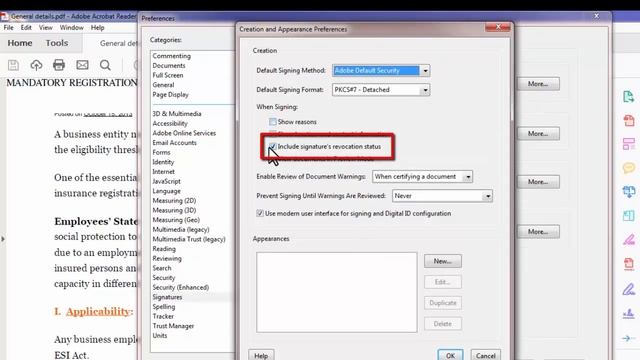Image resolution: width=640 pixels, height=360 pixels.
Task: Open the File menu
Action: click(9, 27)
